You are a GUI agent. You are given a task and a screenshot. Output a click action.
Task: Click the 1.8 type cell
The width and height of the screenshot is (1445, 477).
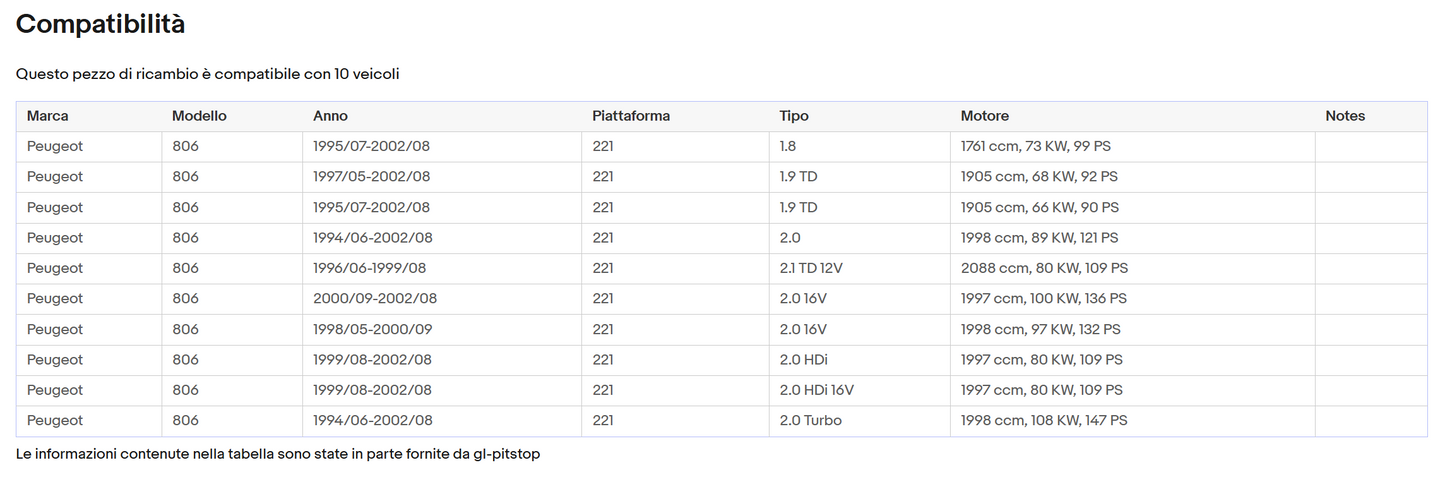pyautogui.click(x=789, y=146)
